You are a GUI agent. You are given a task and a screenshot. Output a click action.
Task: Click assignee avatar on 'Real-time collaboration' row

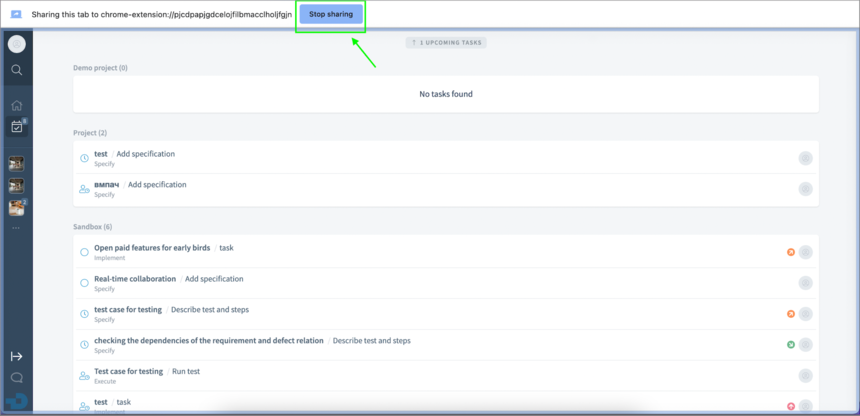pos(806,283)
